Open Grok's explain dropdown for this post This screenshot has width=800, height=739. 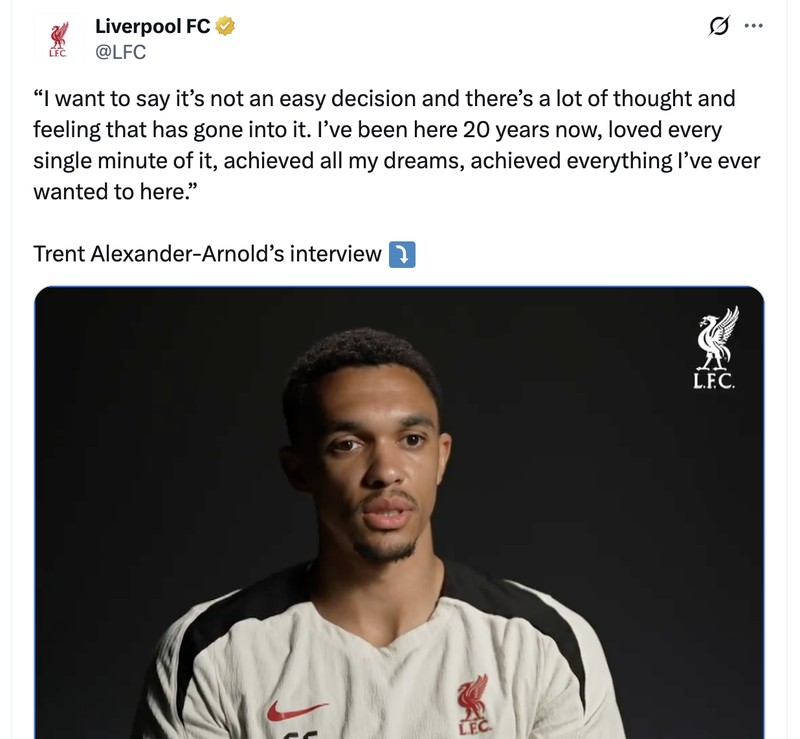point(716,27)
